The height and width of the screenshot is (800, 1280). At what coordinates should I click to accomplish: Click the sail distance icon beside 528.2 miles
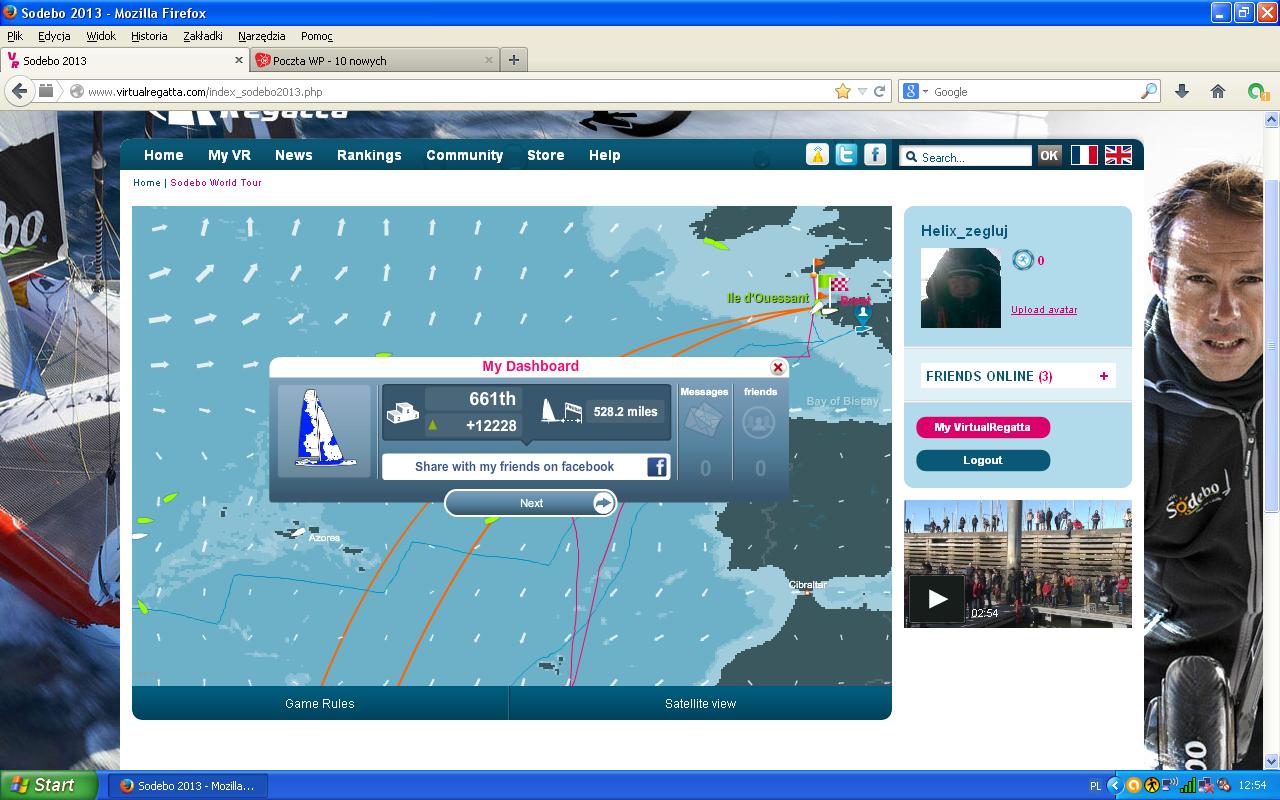[562, 411]
